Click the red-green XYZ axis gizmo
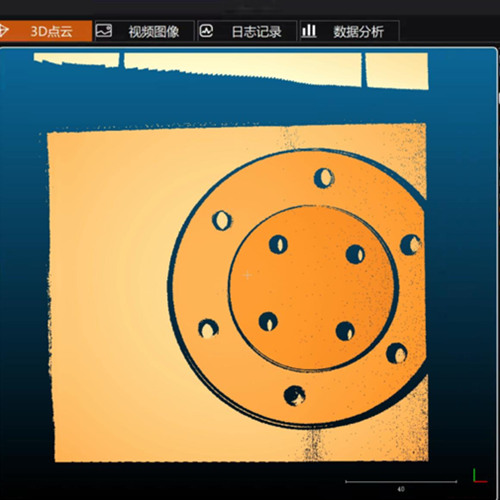 click(480, 475)
